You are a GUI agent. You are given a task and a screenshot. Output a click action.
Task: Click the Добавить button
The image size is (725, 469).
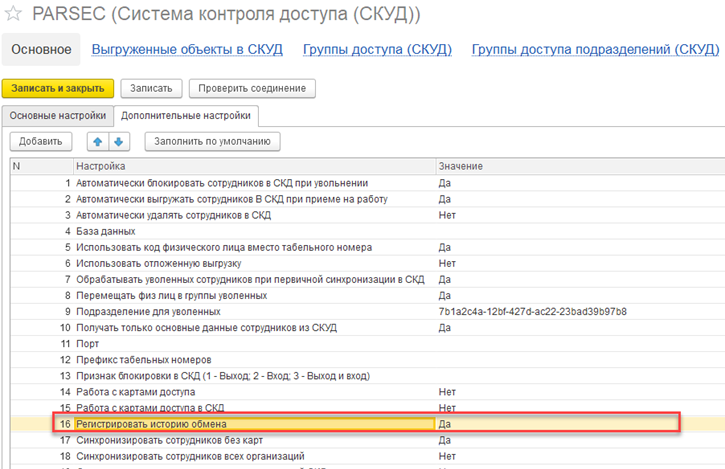[x=40, y=141]
